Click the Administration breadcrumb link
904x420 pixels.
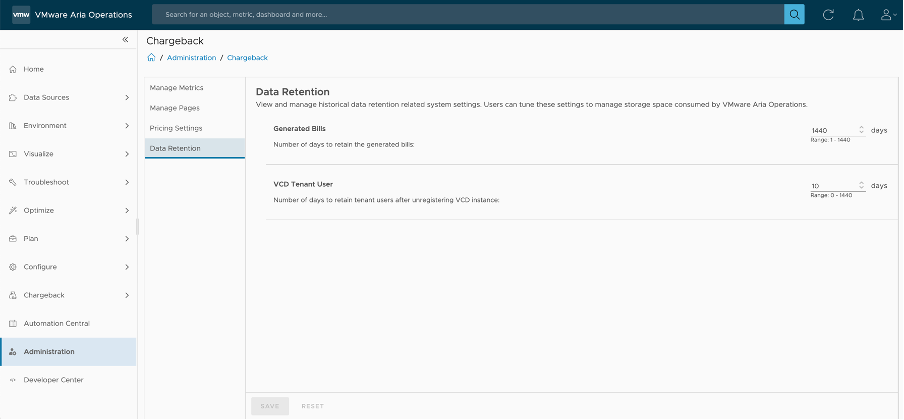coord(191,58)
